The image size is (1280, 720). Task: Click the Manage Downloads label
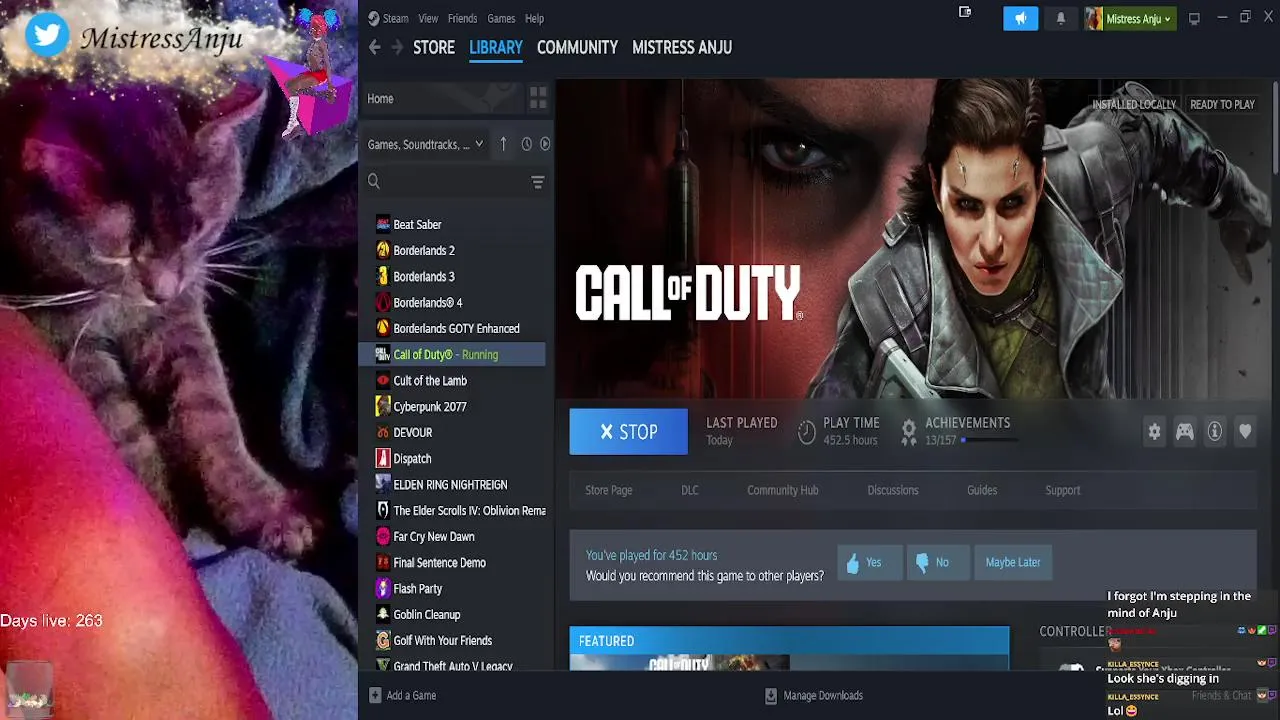pyautogui.click(x=823, y=695)
